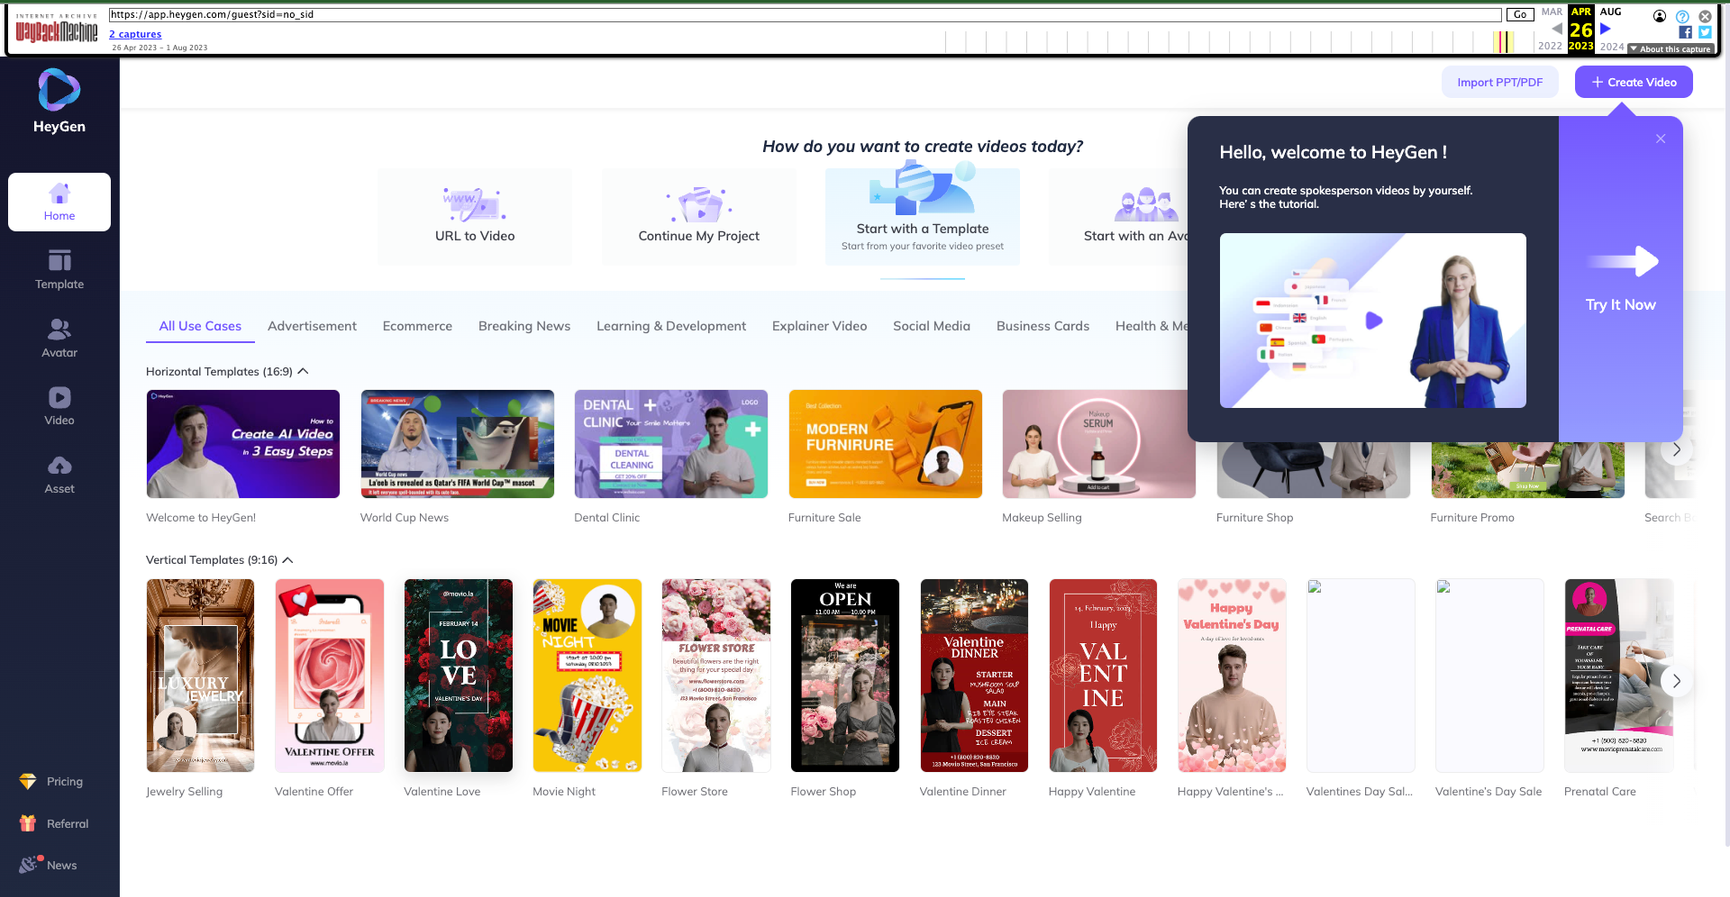This screenshot has height=897, width=1730.
Task: Open News in the sidebar
Action: pos(48,865)
